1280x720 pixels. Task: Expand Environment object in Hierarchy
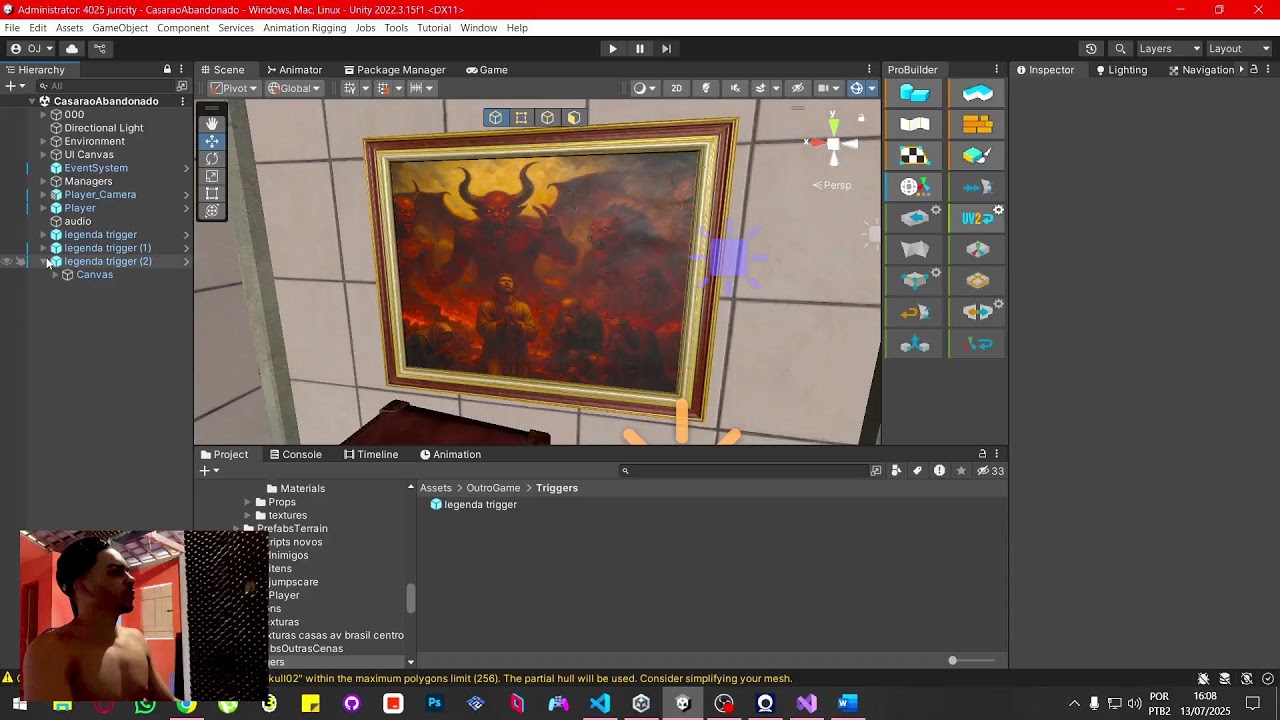pos(44,141)
